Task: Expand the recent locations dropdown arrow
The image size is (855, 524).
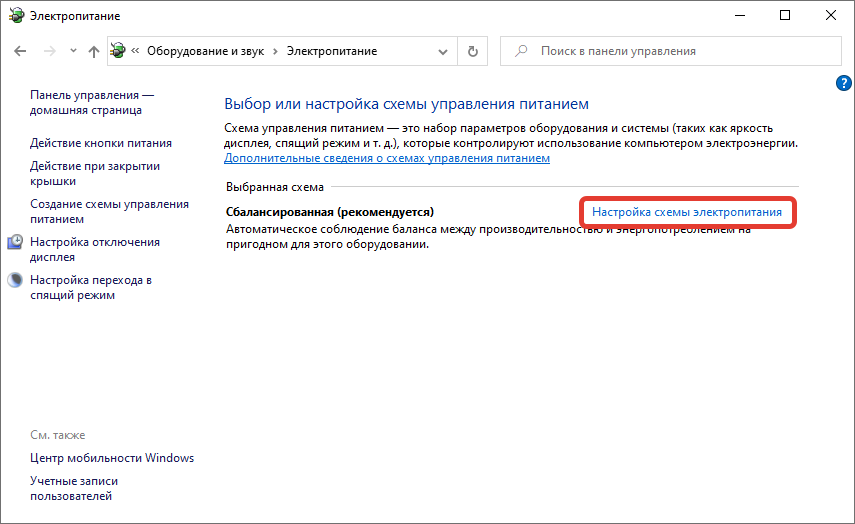Action: click(72, 51)
